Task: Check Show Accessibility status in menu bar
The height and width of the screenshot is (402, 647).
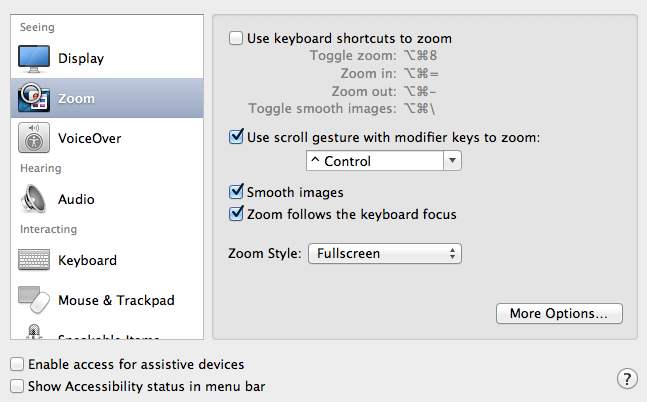Action: (16, 386)
